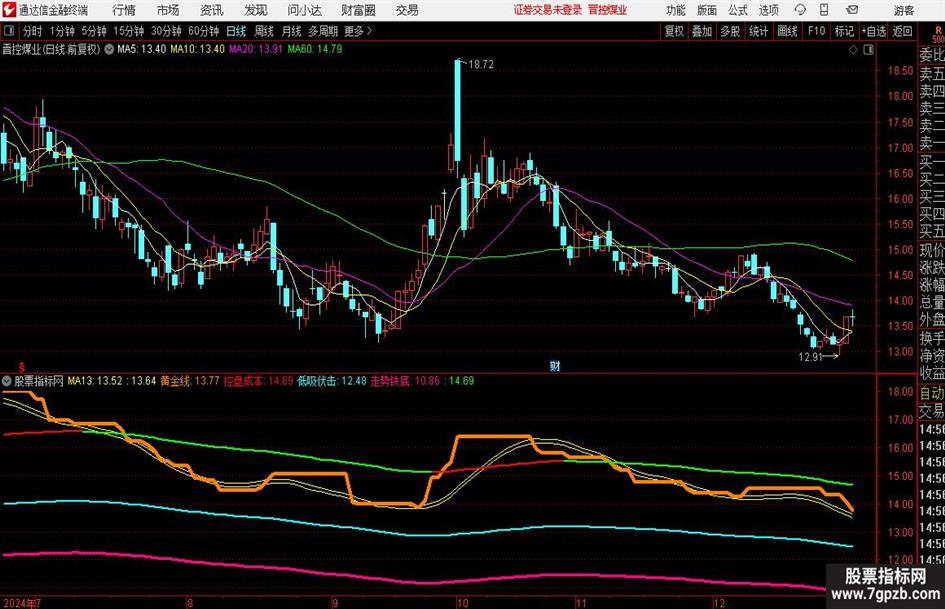The height and width of the screenshot is (609, 945).
Task: Open the F10 company info button
Action: pos(817,31)
